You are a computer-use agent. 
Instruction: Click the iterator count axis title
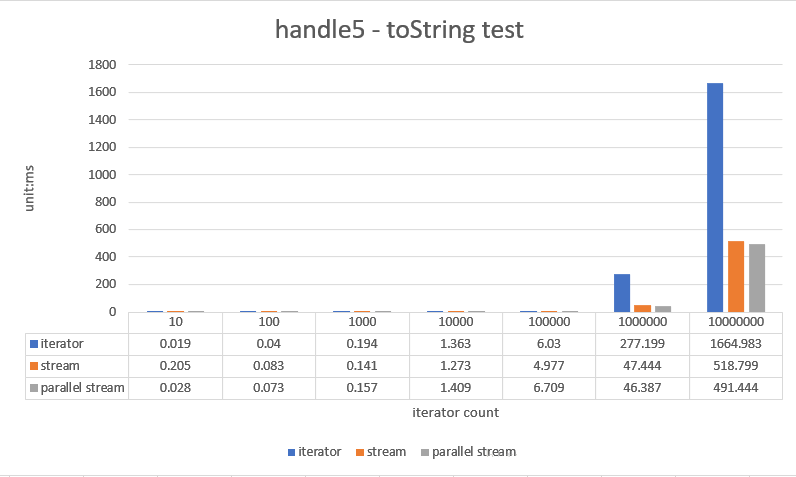point(455,413)
